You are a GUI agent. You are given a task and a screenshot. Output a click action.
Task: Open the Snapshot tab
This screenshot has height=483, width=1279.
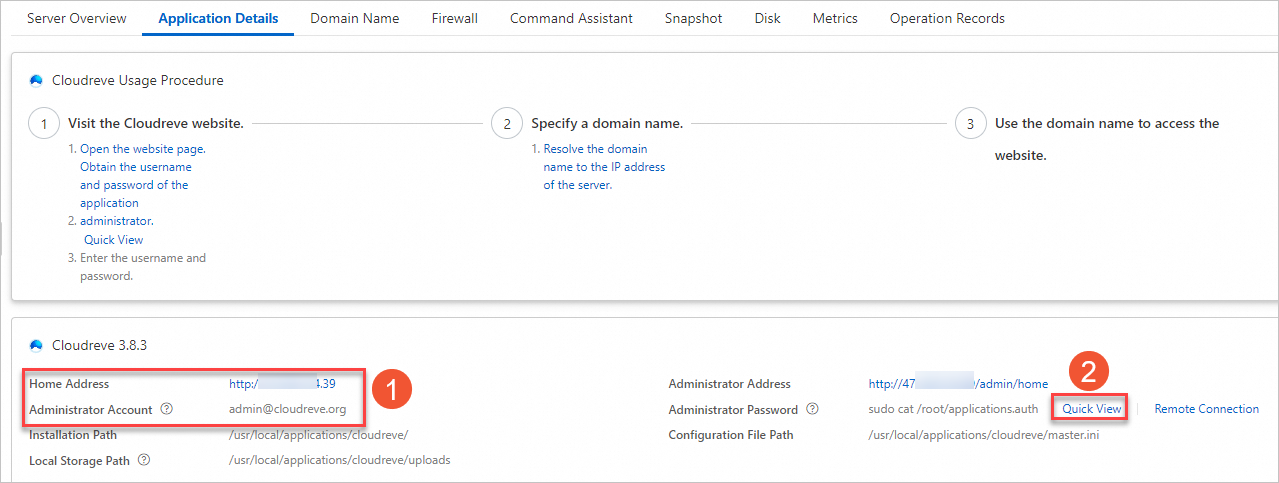[693, 18]
